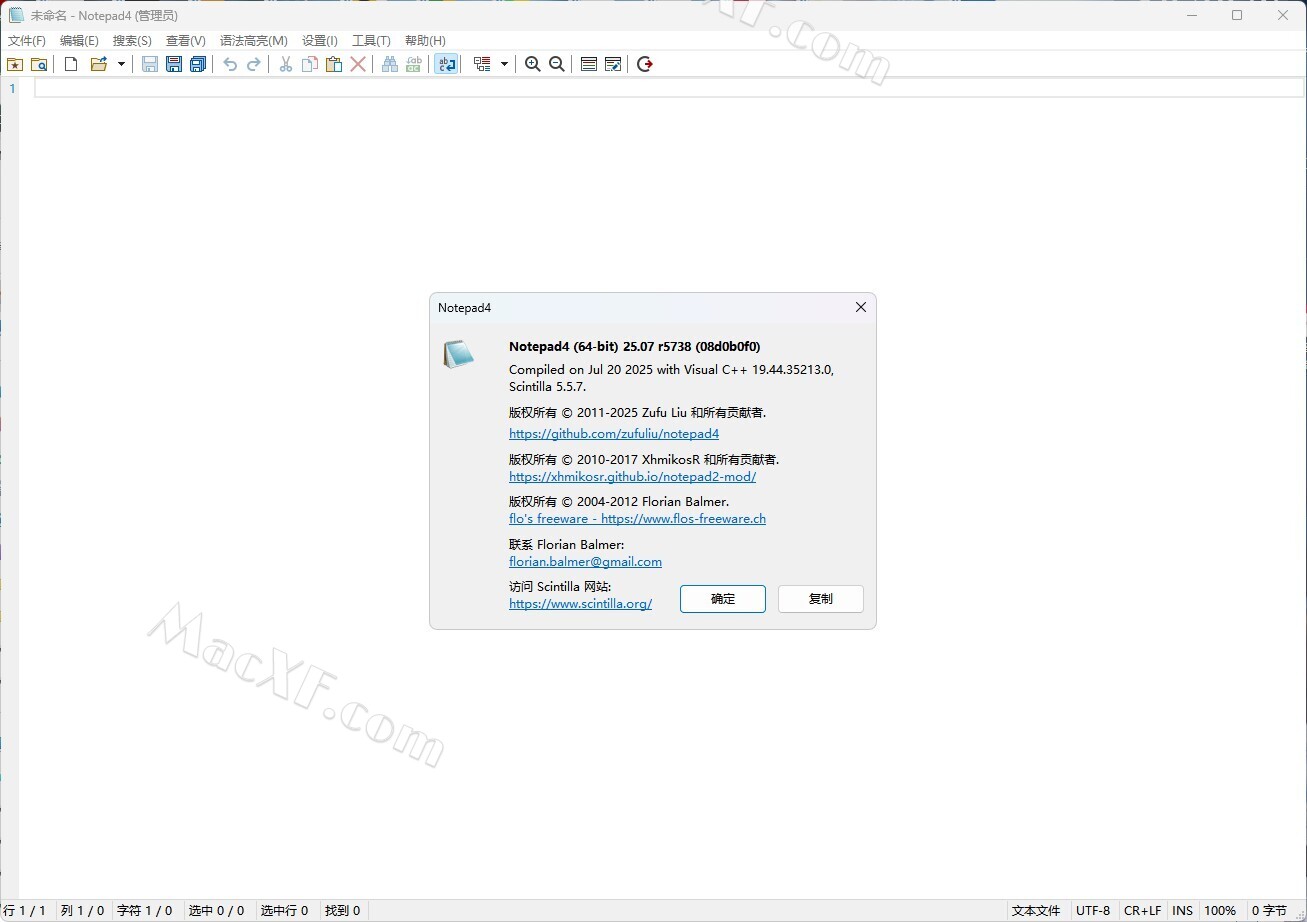Click the 字符 1 / 0 status entry
1307x922 pixels.
145,911
